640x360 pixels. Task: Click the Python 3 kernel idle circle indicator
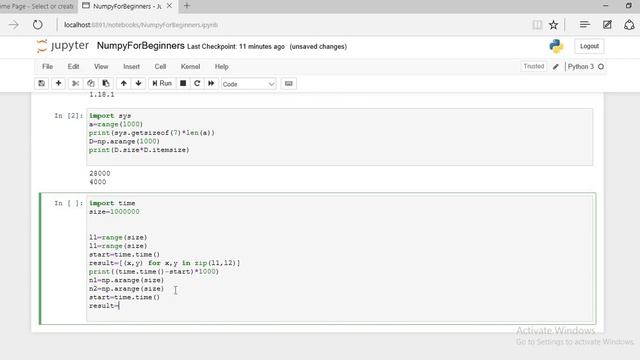(x=601, y=67)
